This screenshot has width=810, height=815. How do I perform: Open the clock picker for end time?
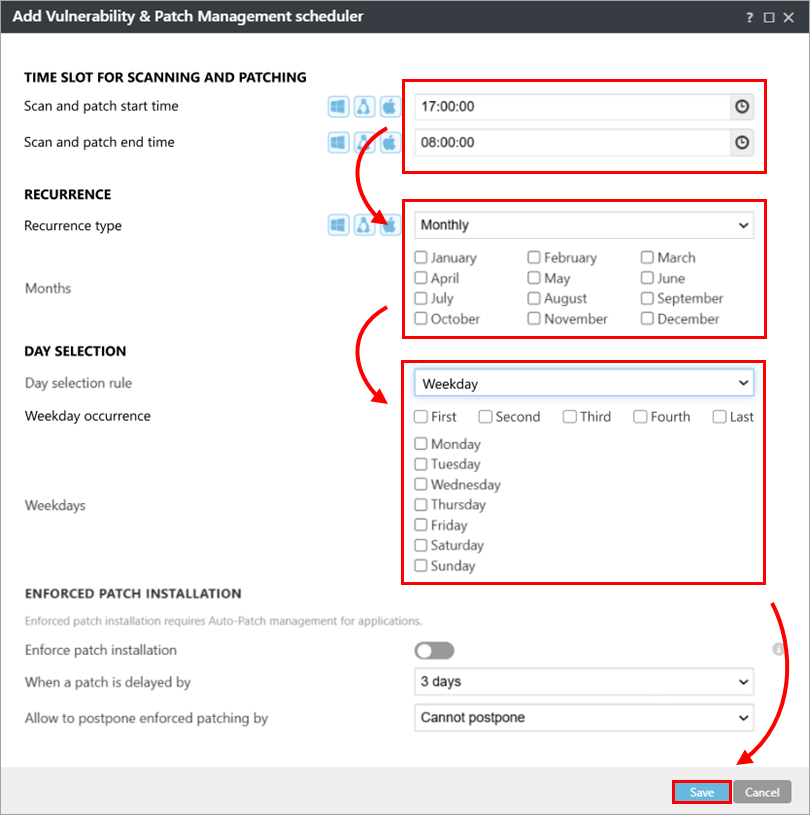(x=741, y=143)
